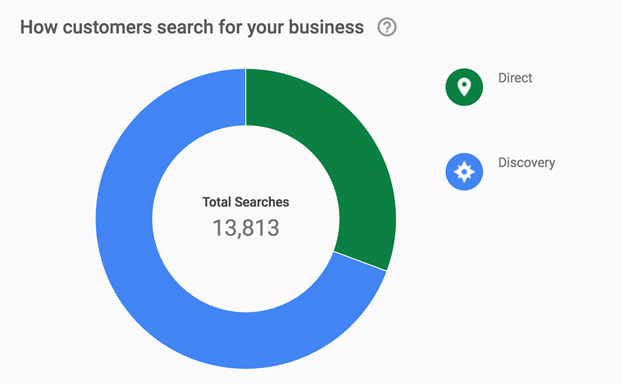This screenshot has height=384, width=622.
Task: Click the blue Discovery compass icon
Action: [464, 172]
